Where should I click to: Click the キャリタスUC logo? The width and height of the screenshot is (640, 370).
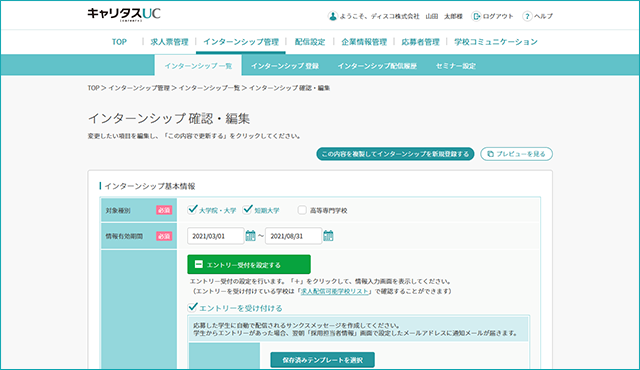click(124, 14)
